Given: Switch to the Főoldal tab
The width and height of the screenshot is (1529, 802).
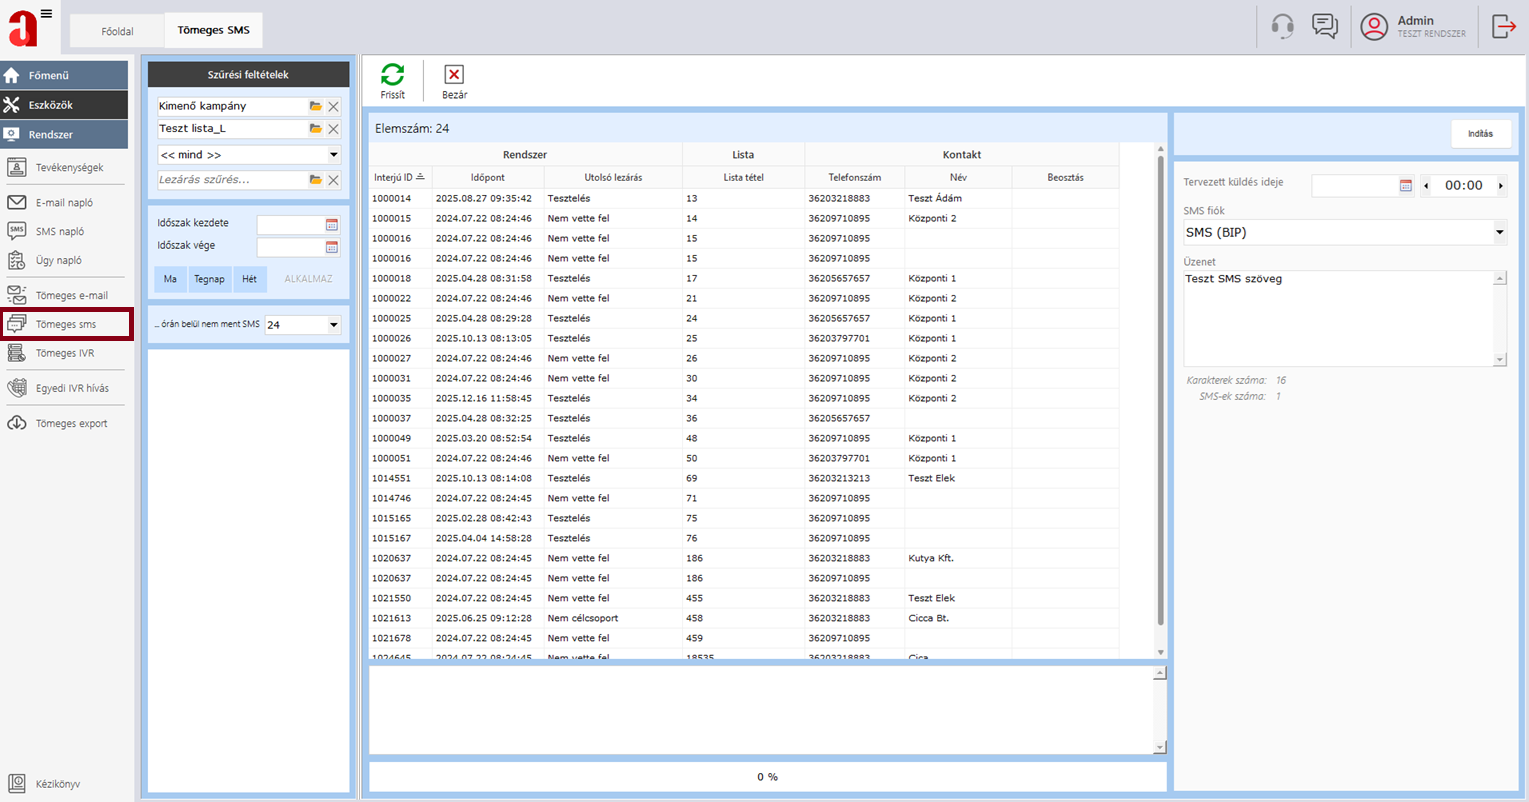Looking at the screenshot, I should coord(117,31).
